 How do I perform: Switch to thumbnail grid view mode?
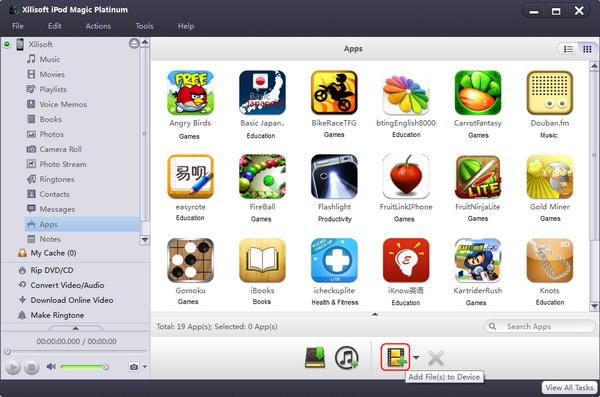tap(587, 49)
